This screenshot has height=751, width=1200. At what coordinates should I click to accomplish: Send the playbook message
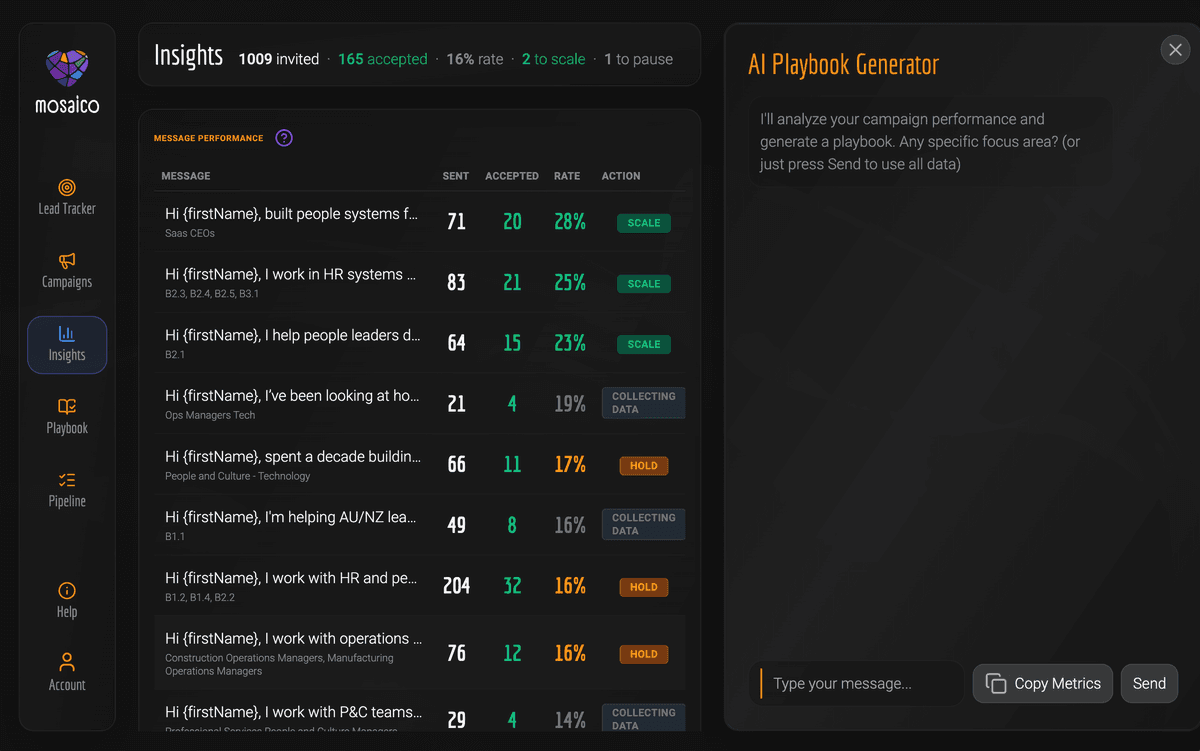1149,684
